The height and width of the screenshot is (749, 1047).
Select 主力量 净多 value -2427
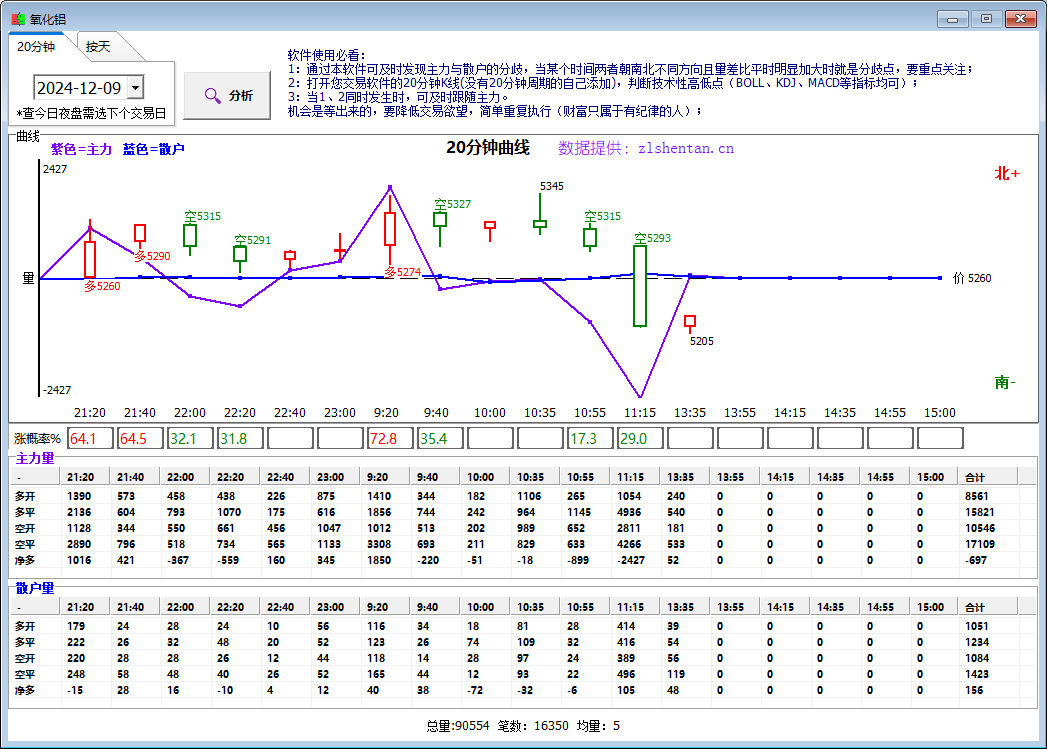[x=631, y=560]
